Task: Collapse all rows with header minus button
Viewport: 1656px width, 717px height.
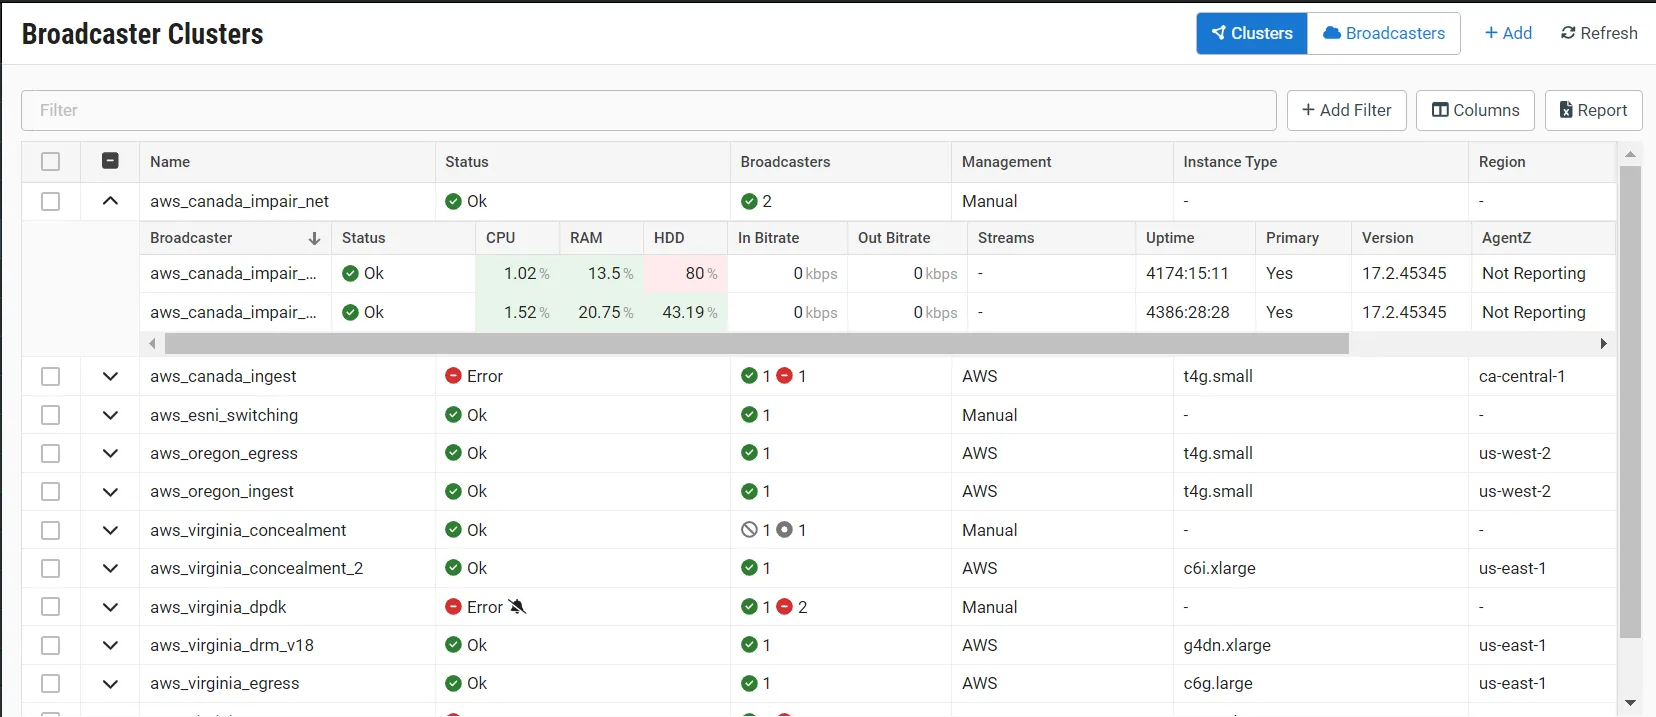Action: pyautogui.click(x=111, y=161)
